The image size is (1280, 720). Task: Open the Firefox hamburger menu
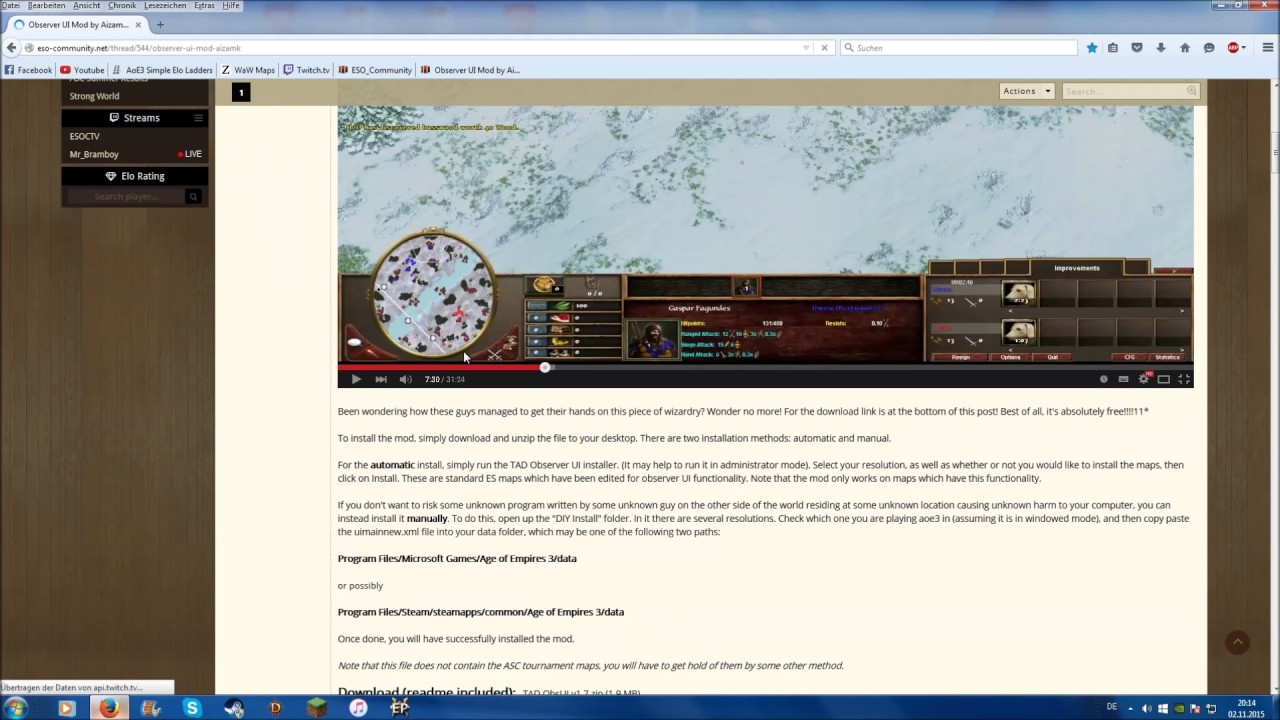[x=1268, y=47]
